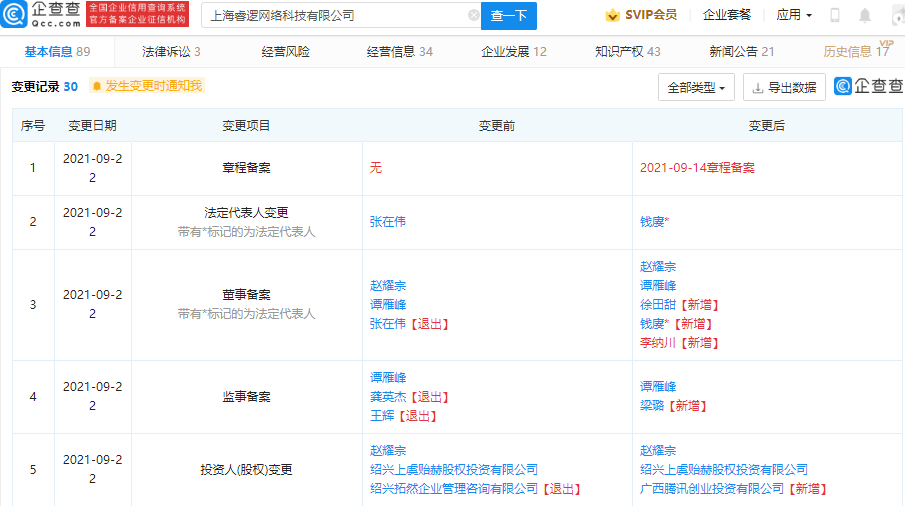Click the 变更后 column header
This screenshot has width=905, height=506.
tap(766, 126)
